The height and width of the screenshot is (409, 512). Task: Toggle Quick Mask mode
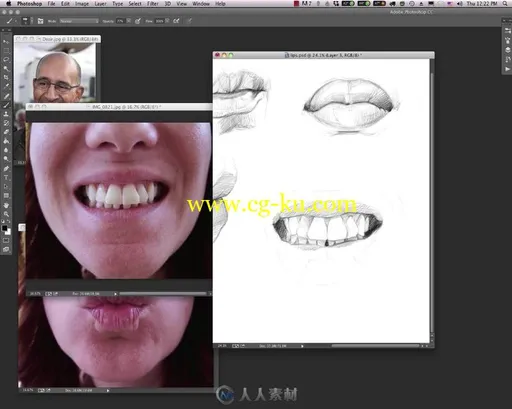6,240
